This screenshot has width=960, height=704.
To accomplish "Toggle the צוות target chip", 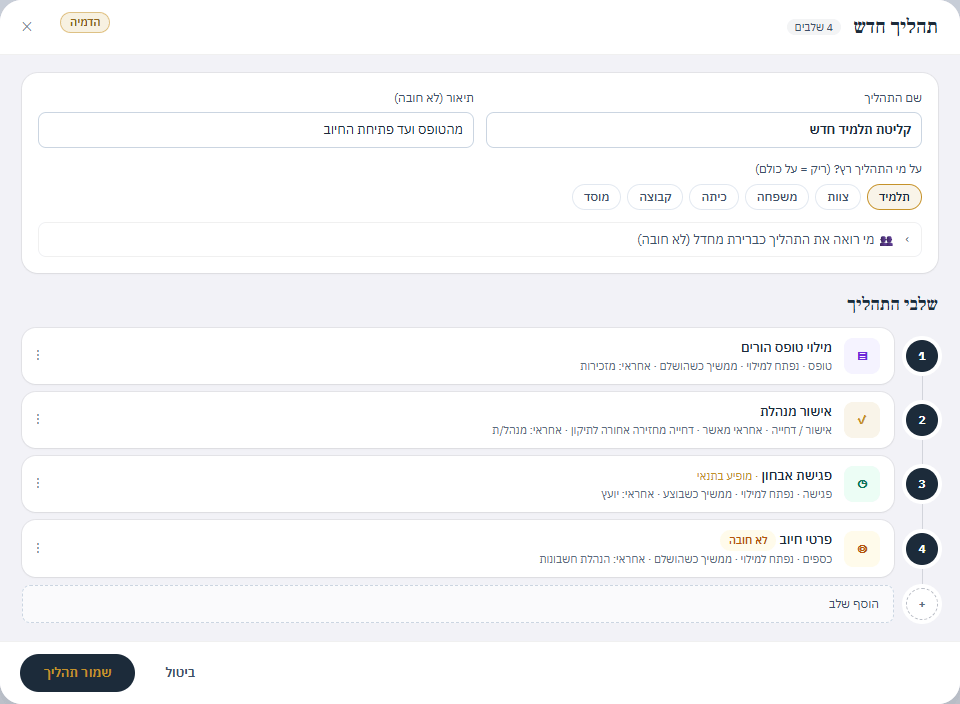I will click(838, 197).
